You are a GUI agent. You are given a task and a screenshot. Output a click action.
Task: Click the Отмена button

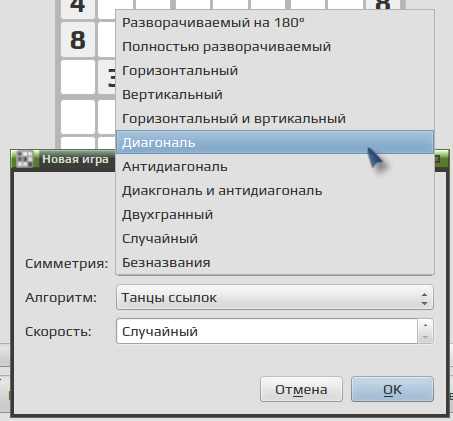coord(301,389)
